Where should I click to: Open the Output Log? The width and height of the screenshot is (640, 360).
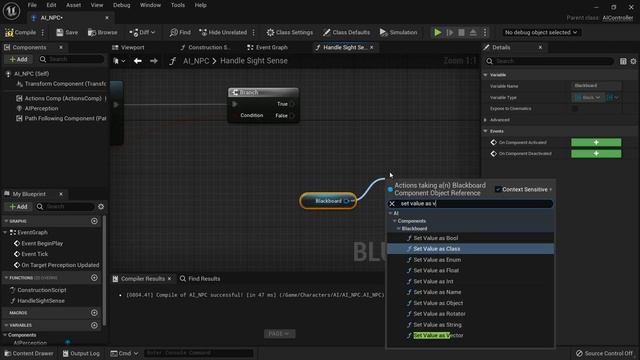click(81, 353)
